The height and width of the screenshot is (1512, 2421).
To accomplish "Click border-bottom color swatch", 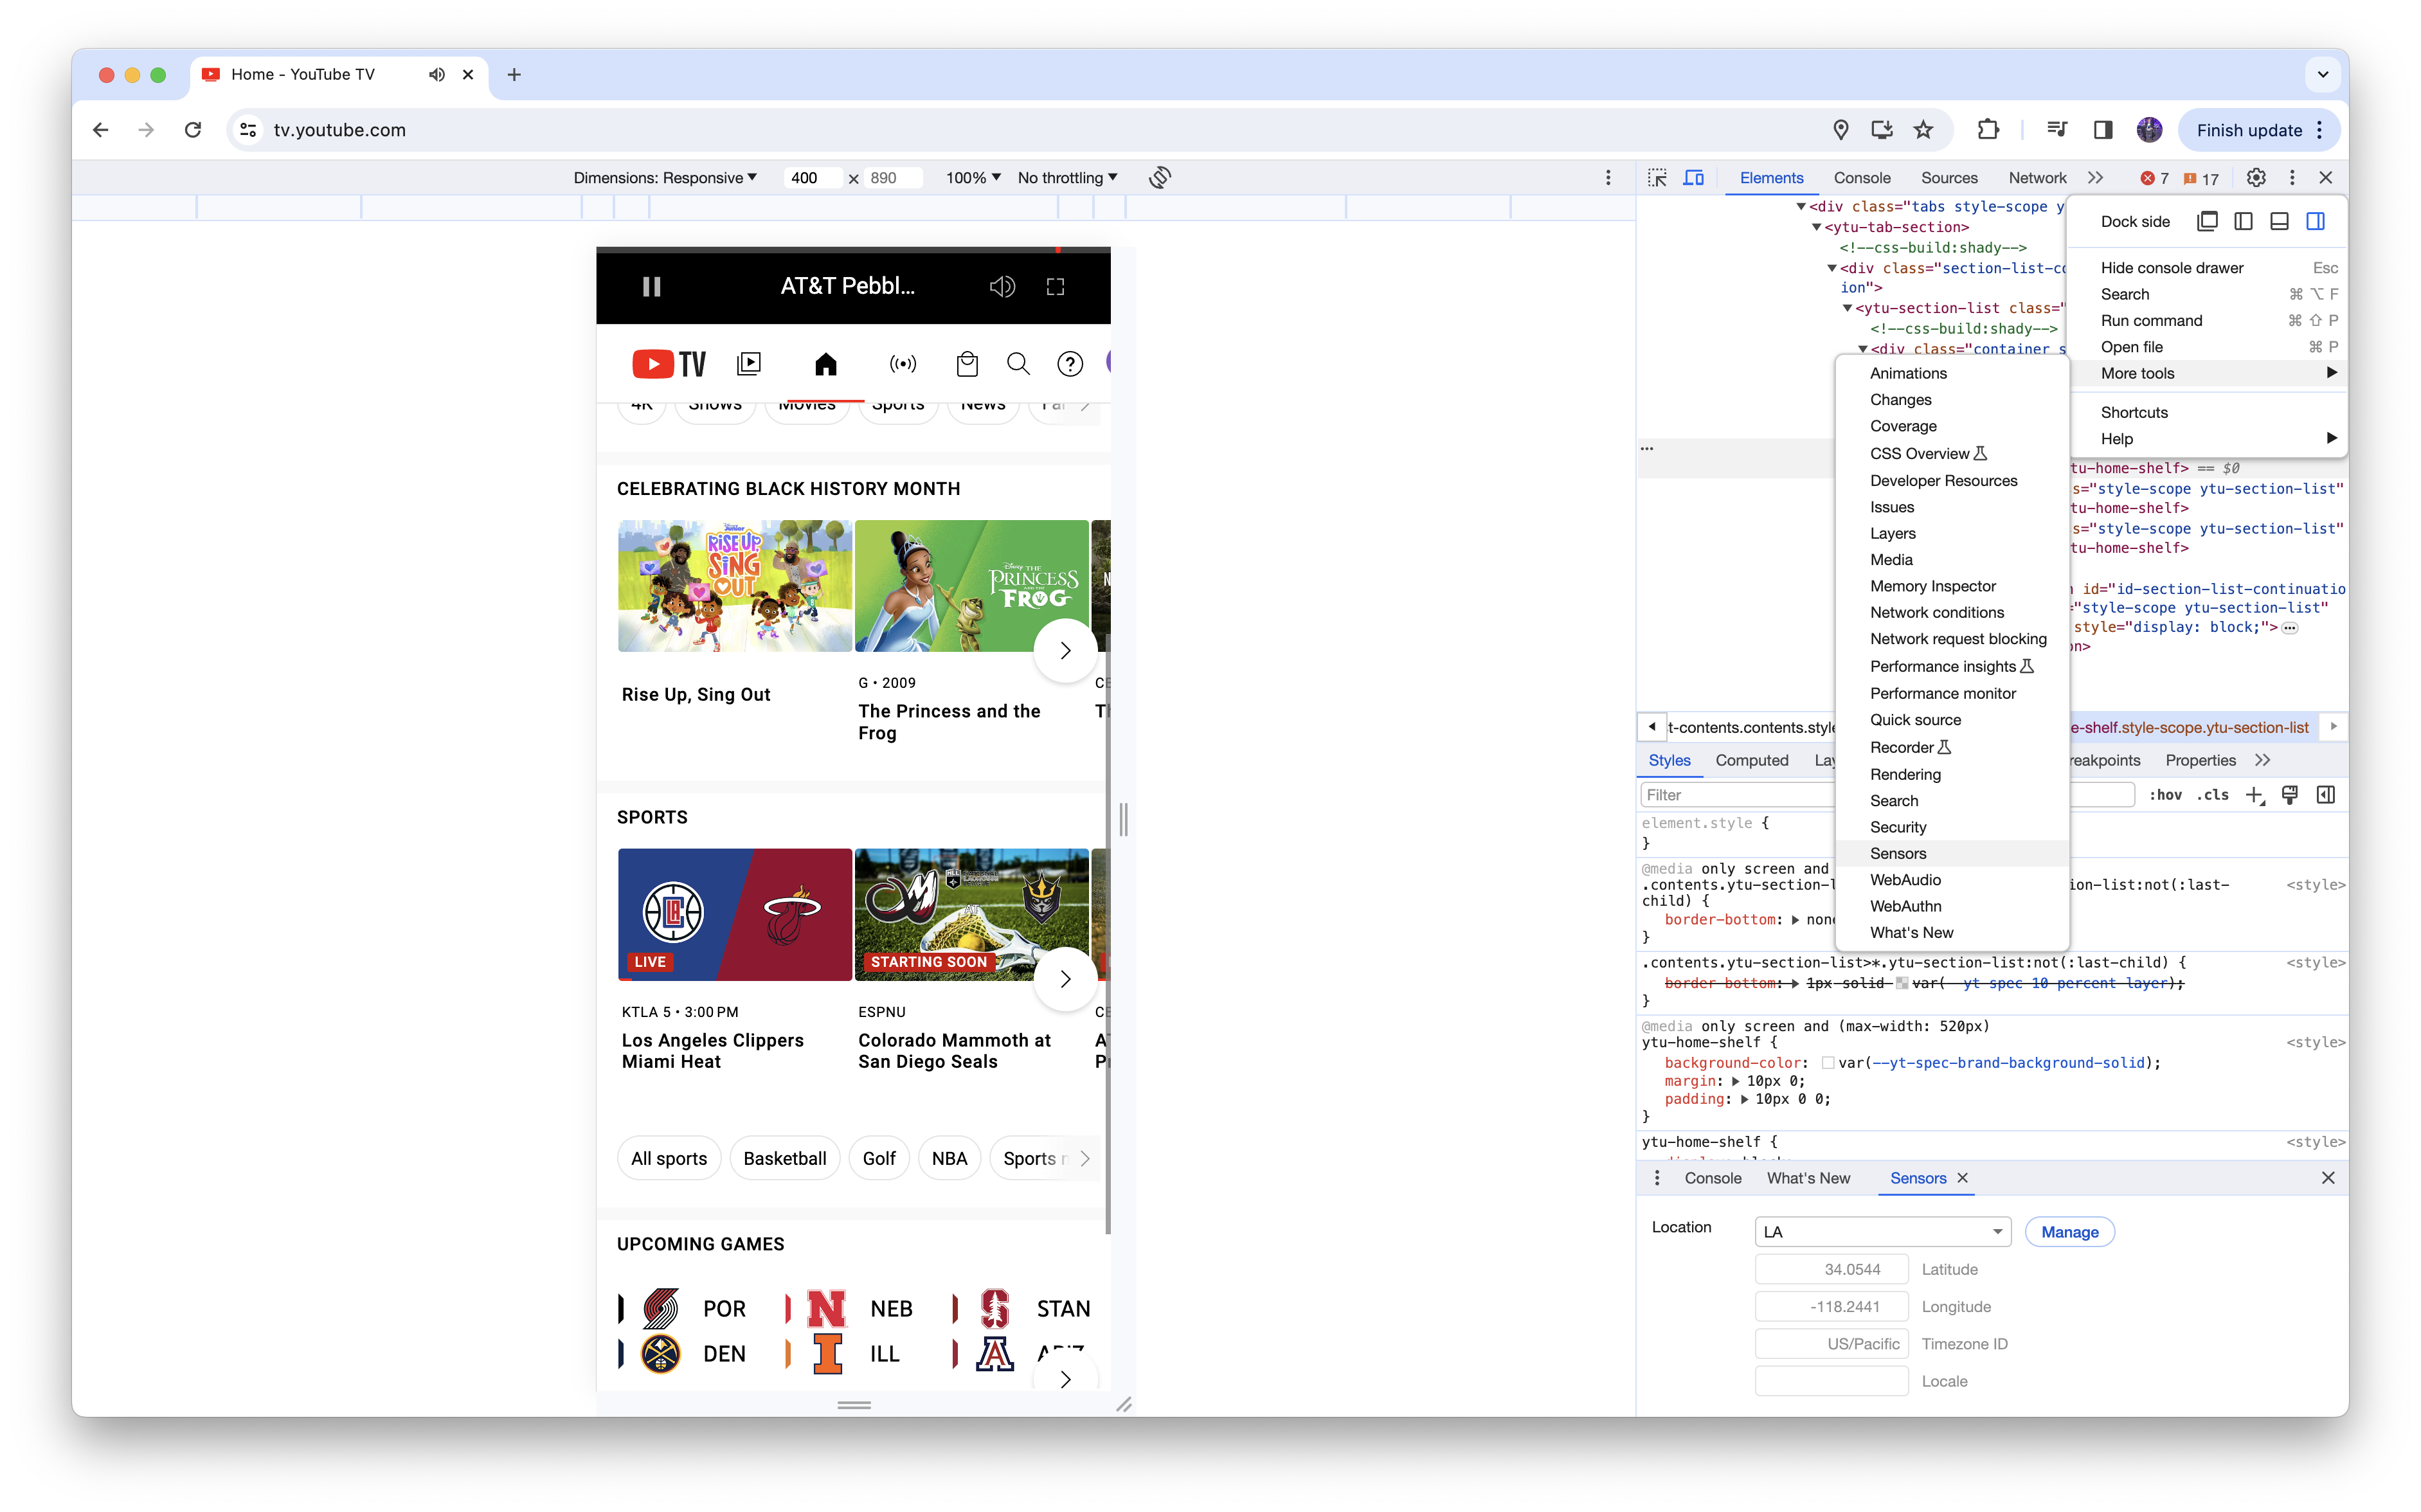I will point(1901,984).
